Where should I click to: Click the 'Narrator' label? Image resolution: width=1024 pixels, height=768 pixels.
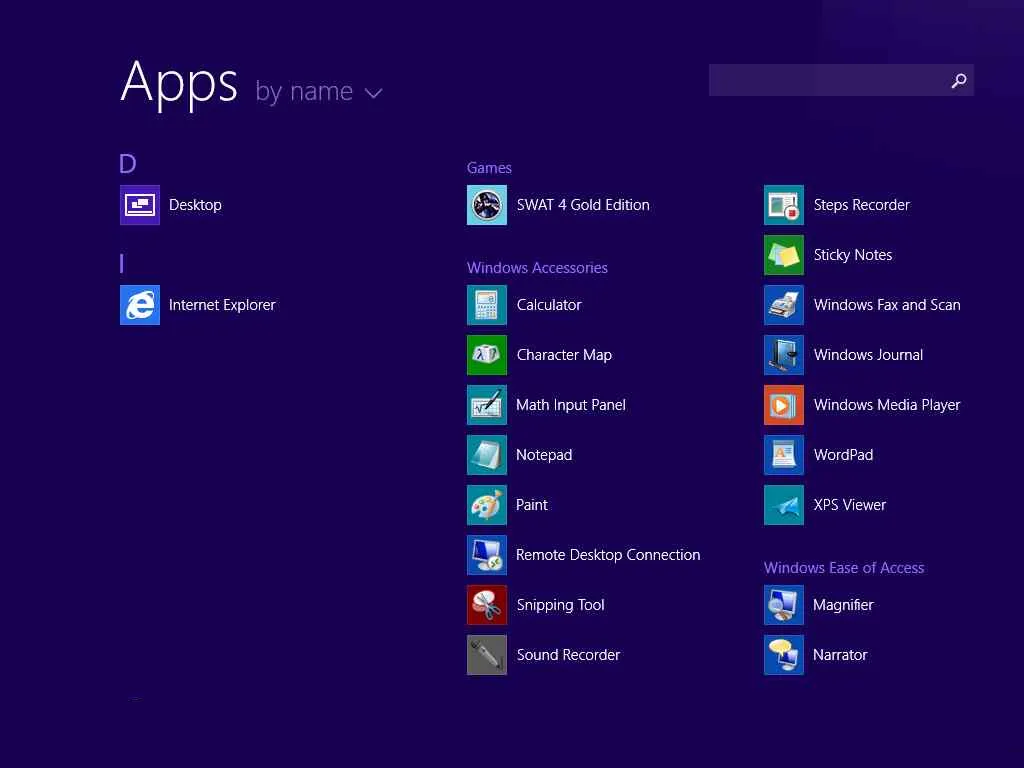click(x=840, y=655)
